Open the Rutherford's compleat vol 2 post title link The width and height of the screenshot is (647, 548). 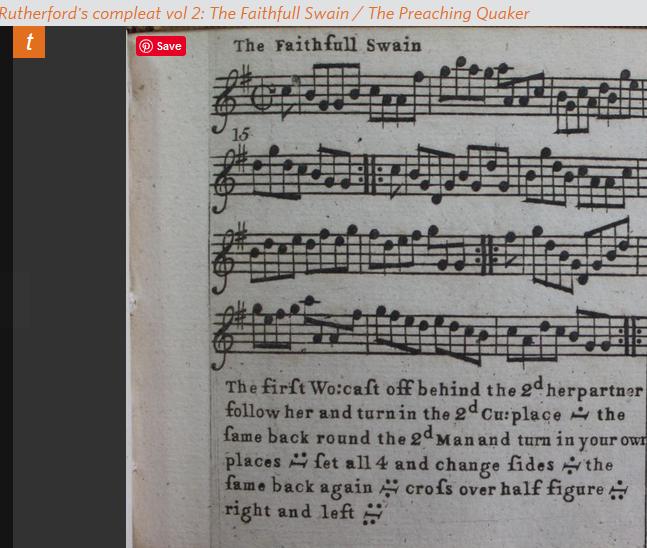264,13
